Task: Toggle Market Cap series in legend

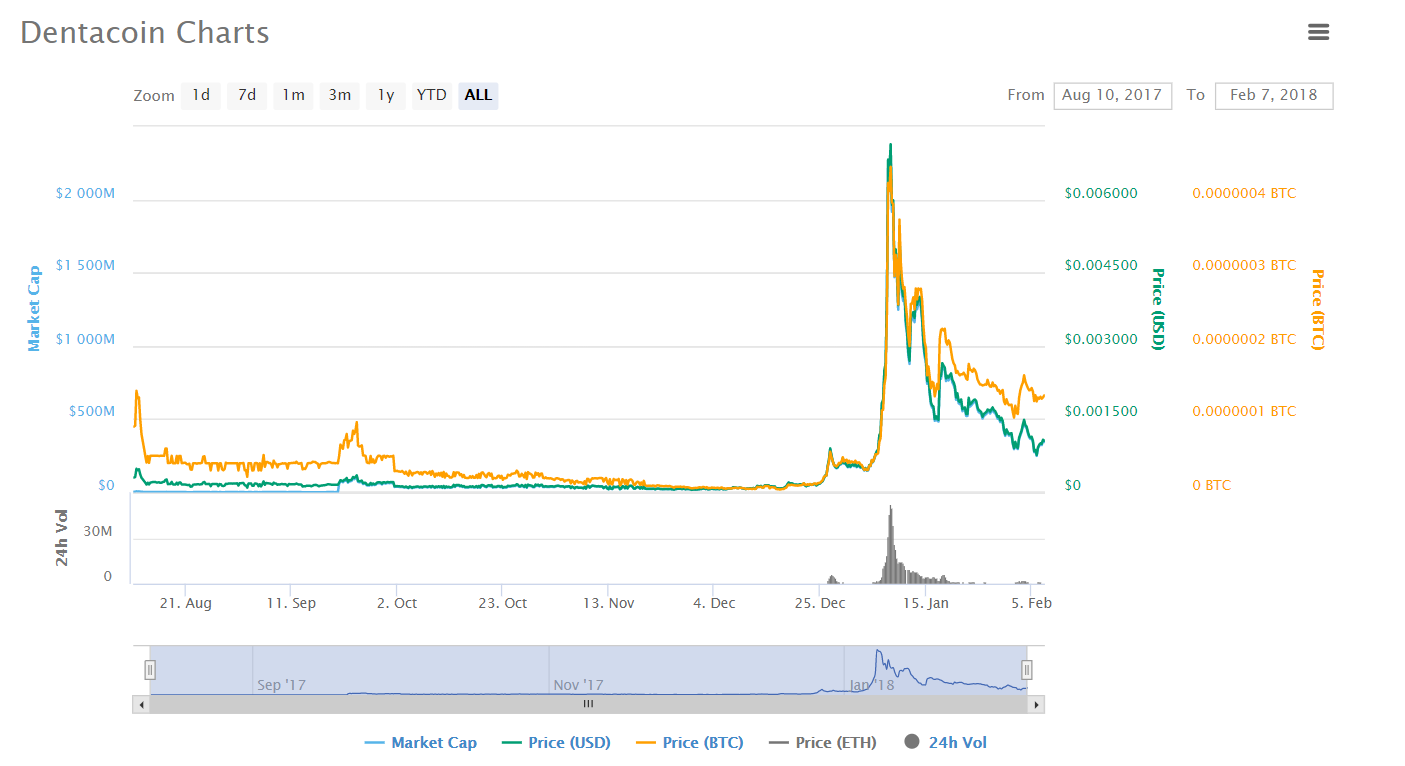Action: pyautogui.click(x=421, y=742)
